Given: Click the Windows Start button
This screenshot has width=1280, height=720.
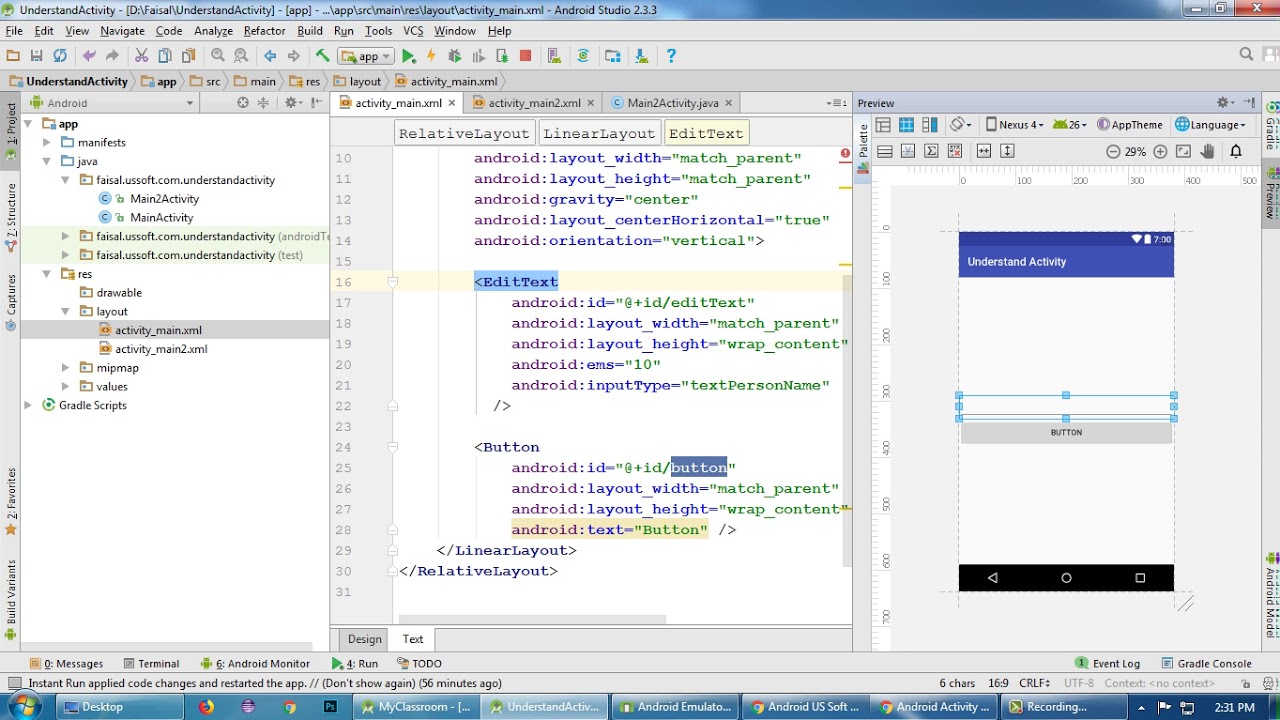Looking at the screenshot, I should click(x=23, y=706).
